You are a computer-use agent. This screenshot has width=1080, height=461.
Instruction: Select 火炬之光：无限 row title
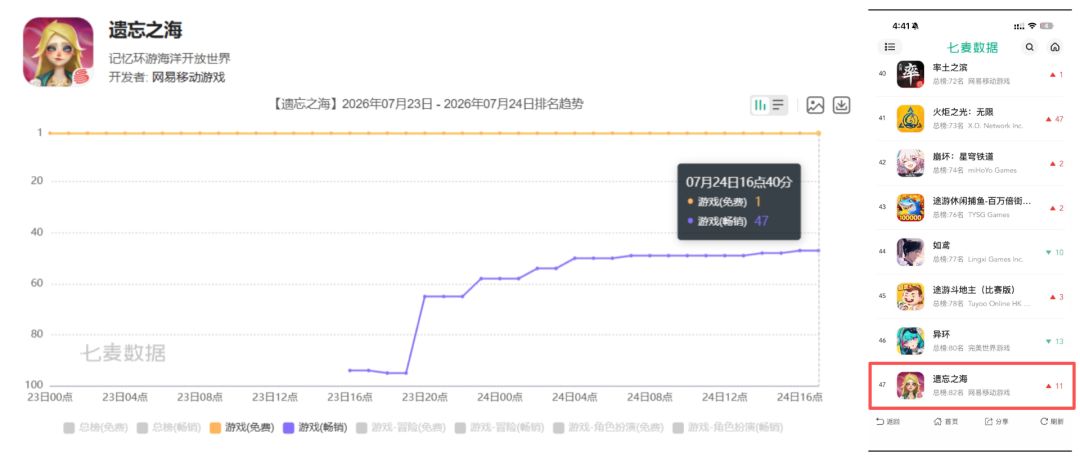pos(963,112)
